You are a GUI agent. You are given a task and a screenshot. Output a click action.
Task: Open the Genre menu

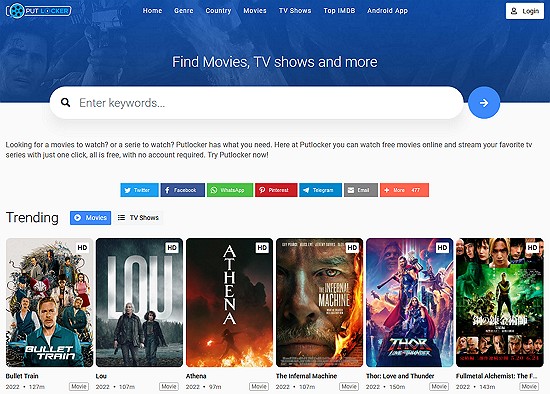[x=183, y=11]
